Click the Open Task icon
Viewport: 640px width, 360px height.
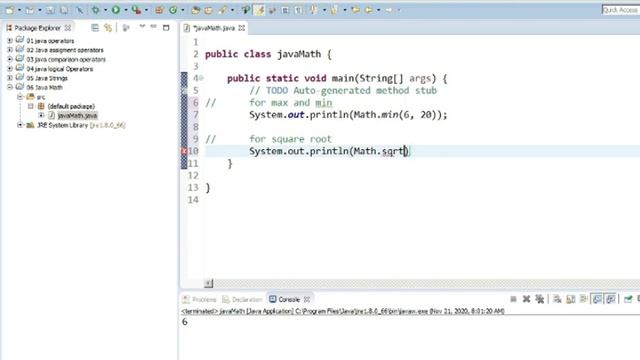click(208, 10)
